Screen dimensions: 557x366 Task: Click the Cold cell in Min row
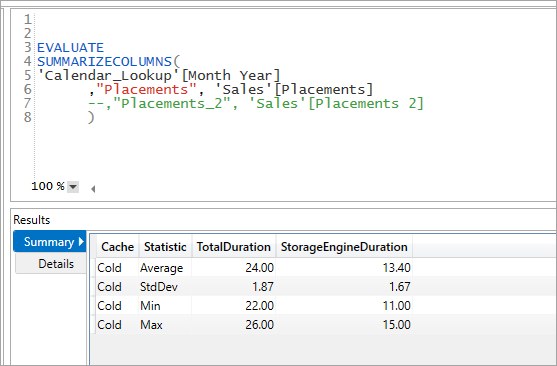(x=117, y=306)
